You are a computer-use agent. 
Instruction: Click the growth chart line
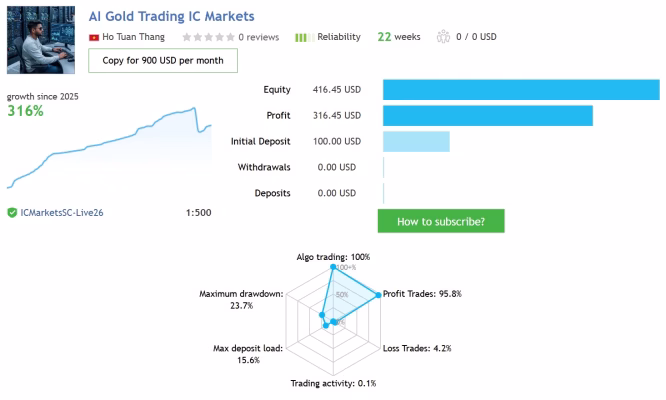pos(109,147)
